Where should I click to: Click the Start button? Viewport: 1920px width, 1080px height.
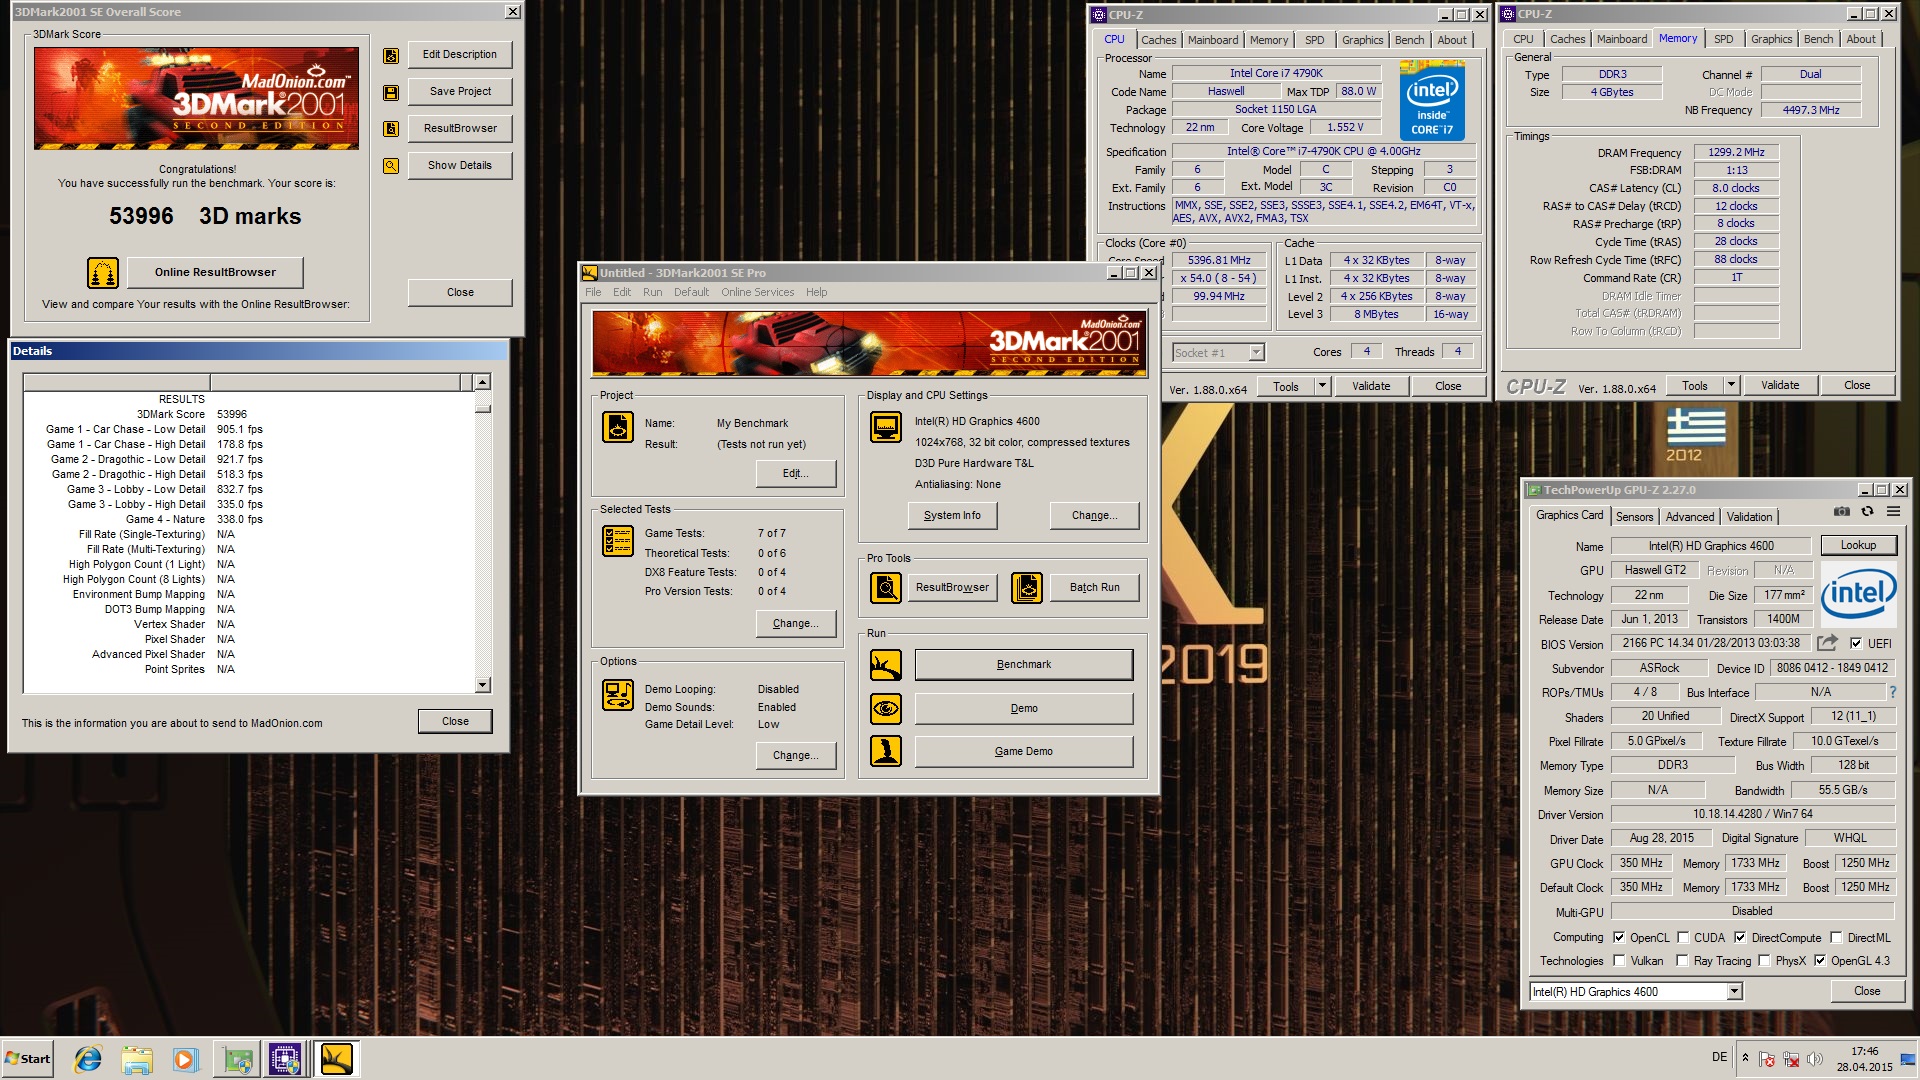[x=27, y=1059]
